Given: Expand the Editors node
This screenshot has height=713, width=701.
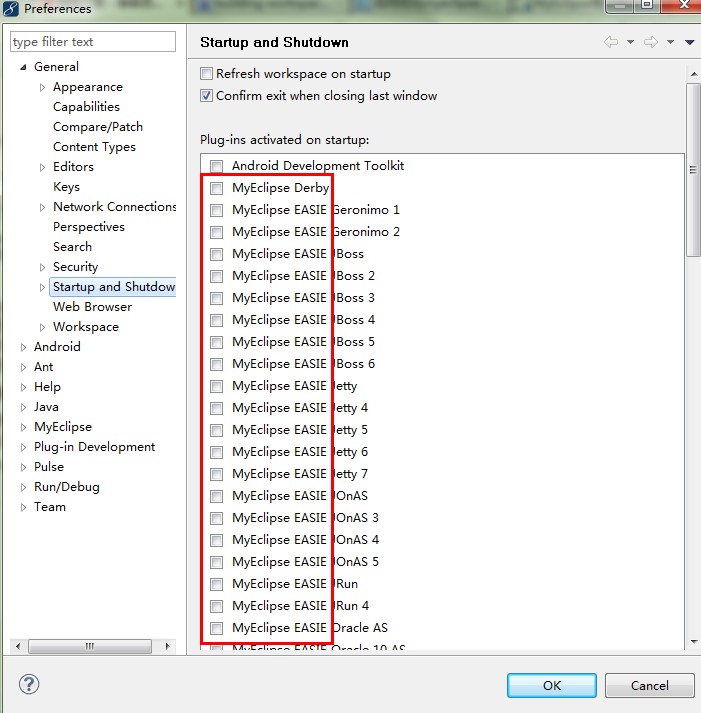Looking at the screenshot, I should (42, 167).
